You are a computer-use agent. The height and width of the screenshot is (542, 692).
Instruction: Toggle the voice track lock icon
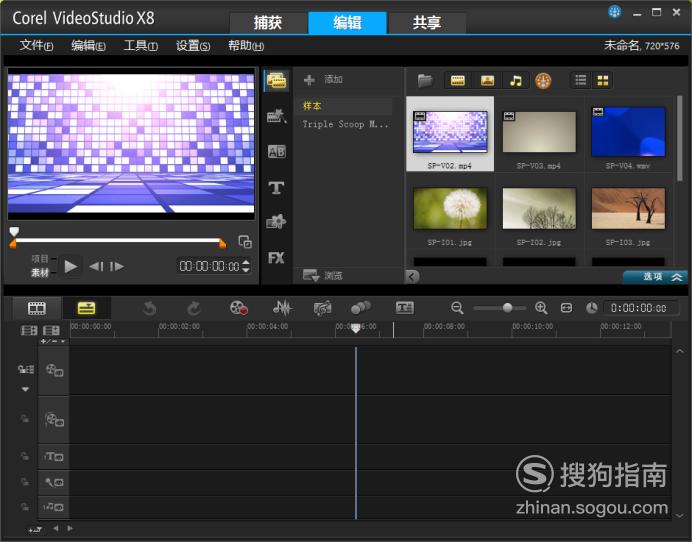[25, 482]
